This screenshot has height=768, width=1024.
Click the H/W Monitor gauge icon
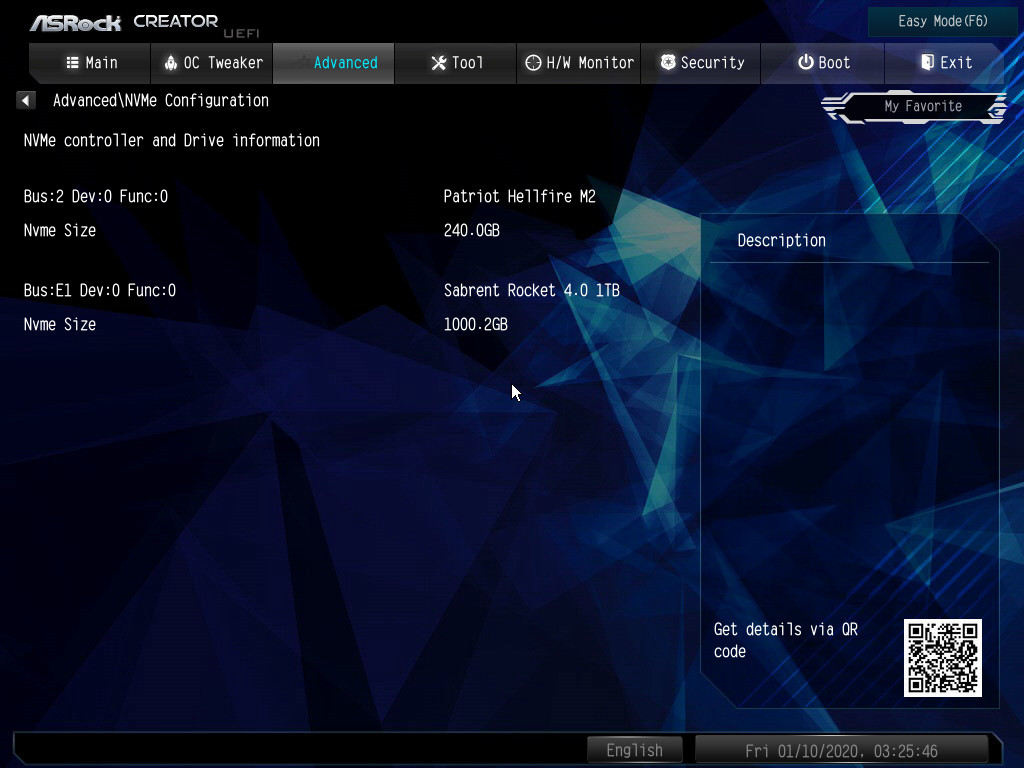point(533,63)
